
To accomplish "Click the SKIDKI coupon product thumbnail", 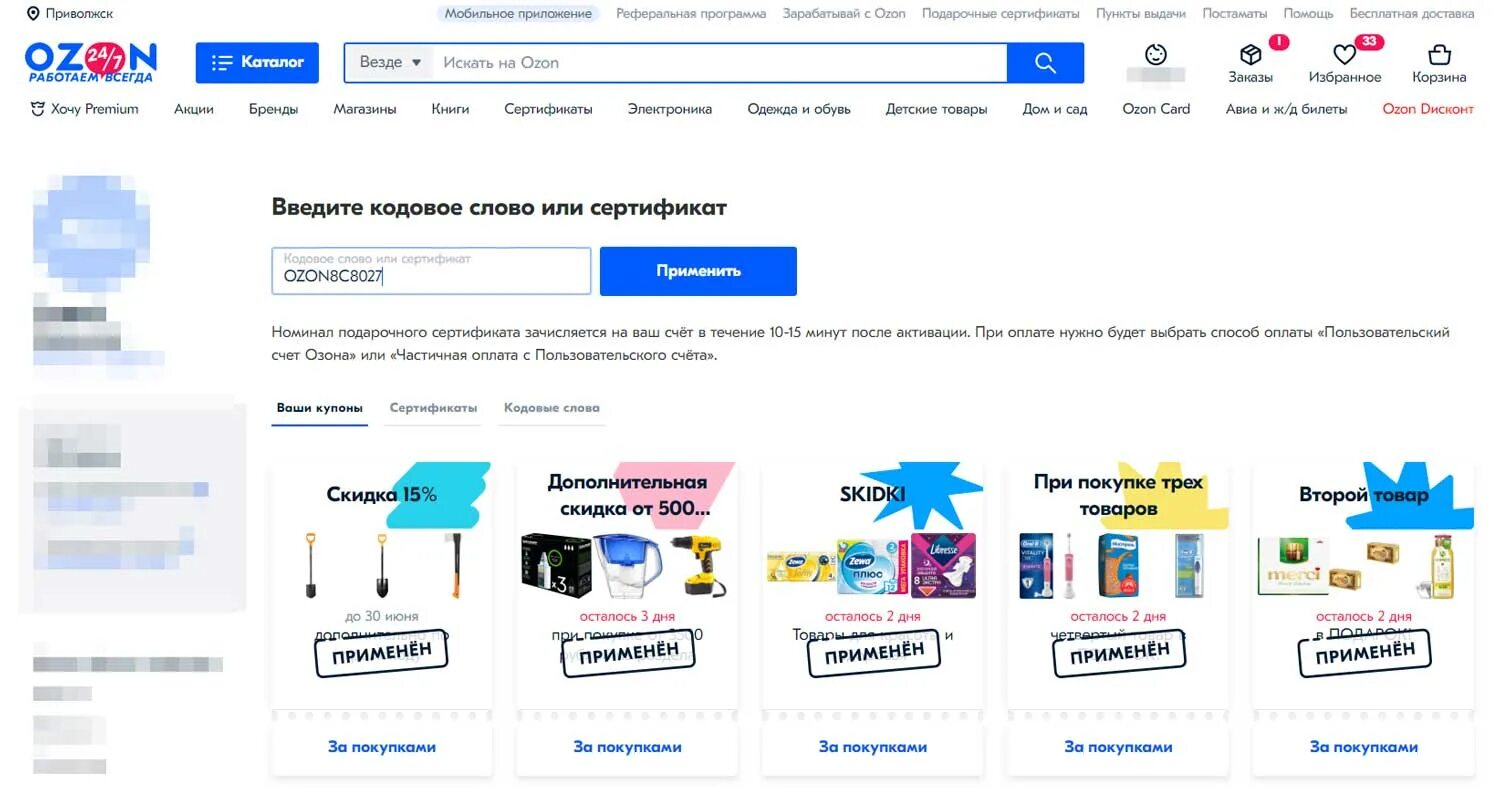I will click(x=871, y=565).
